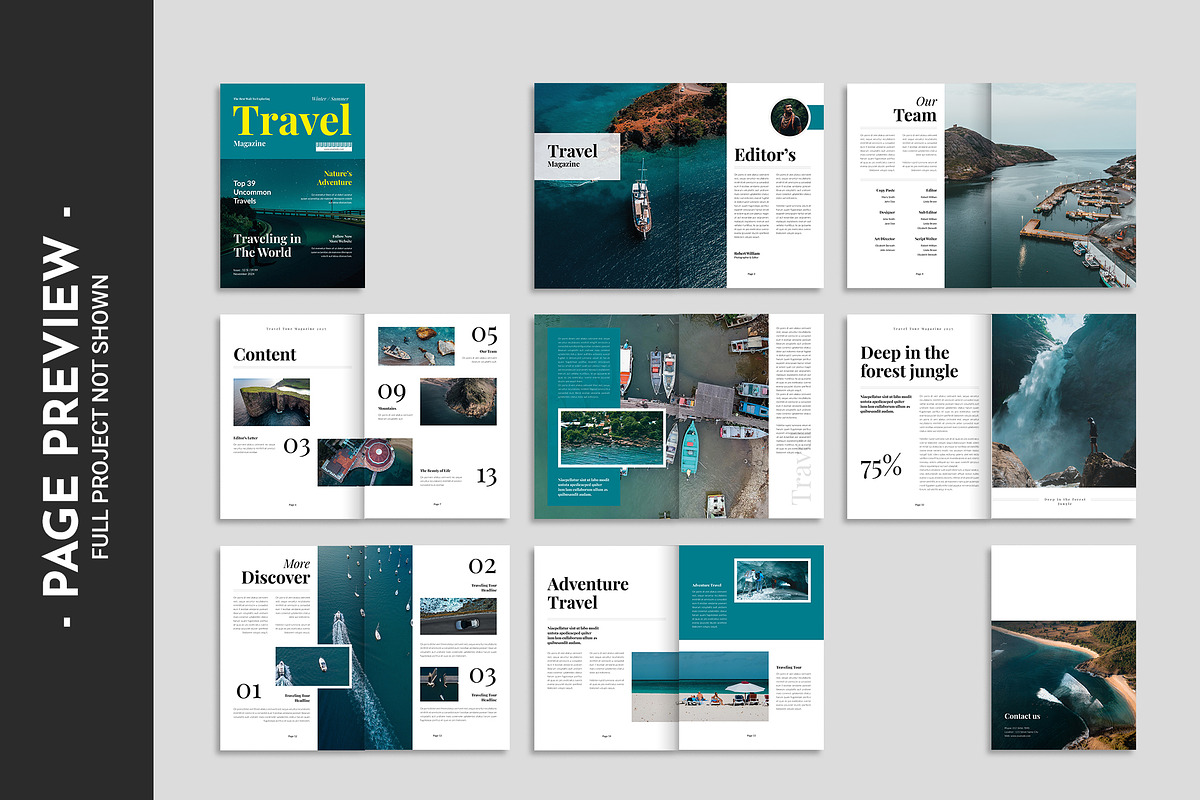Click 'Traveling in The World' on the cover
This screenshot has height=800, width=1200.
(266, 245)
